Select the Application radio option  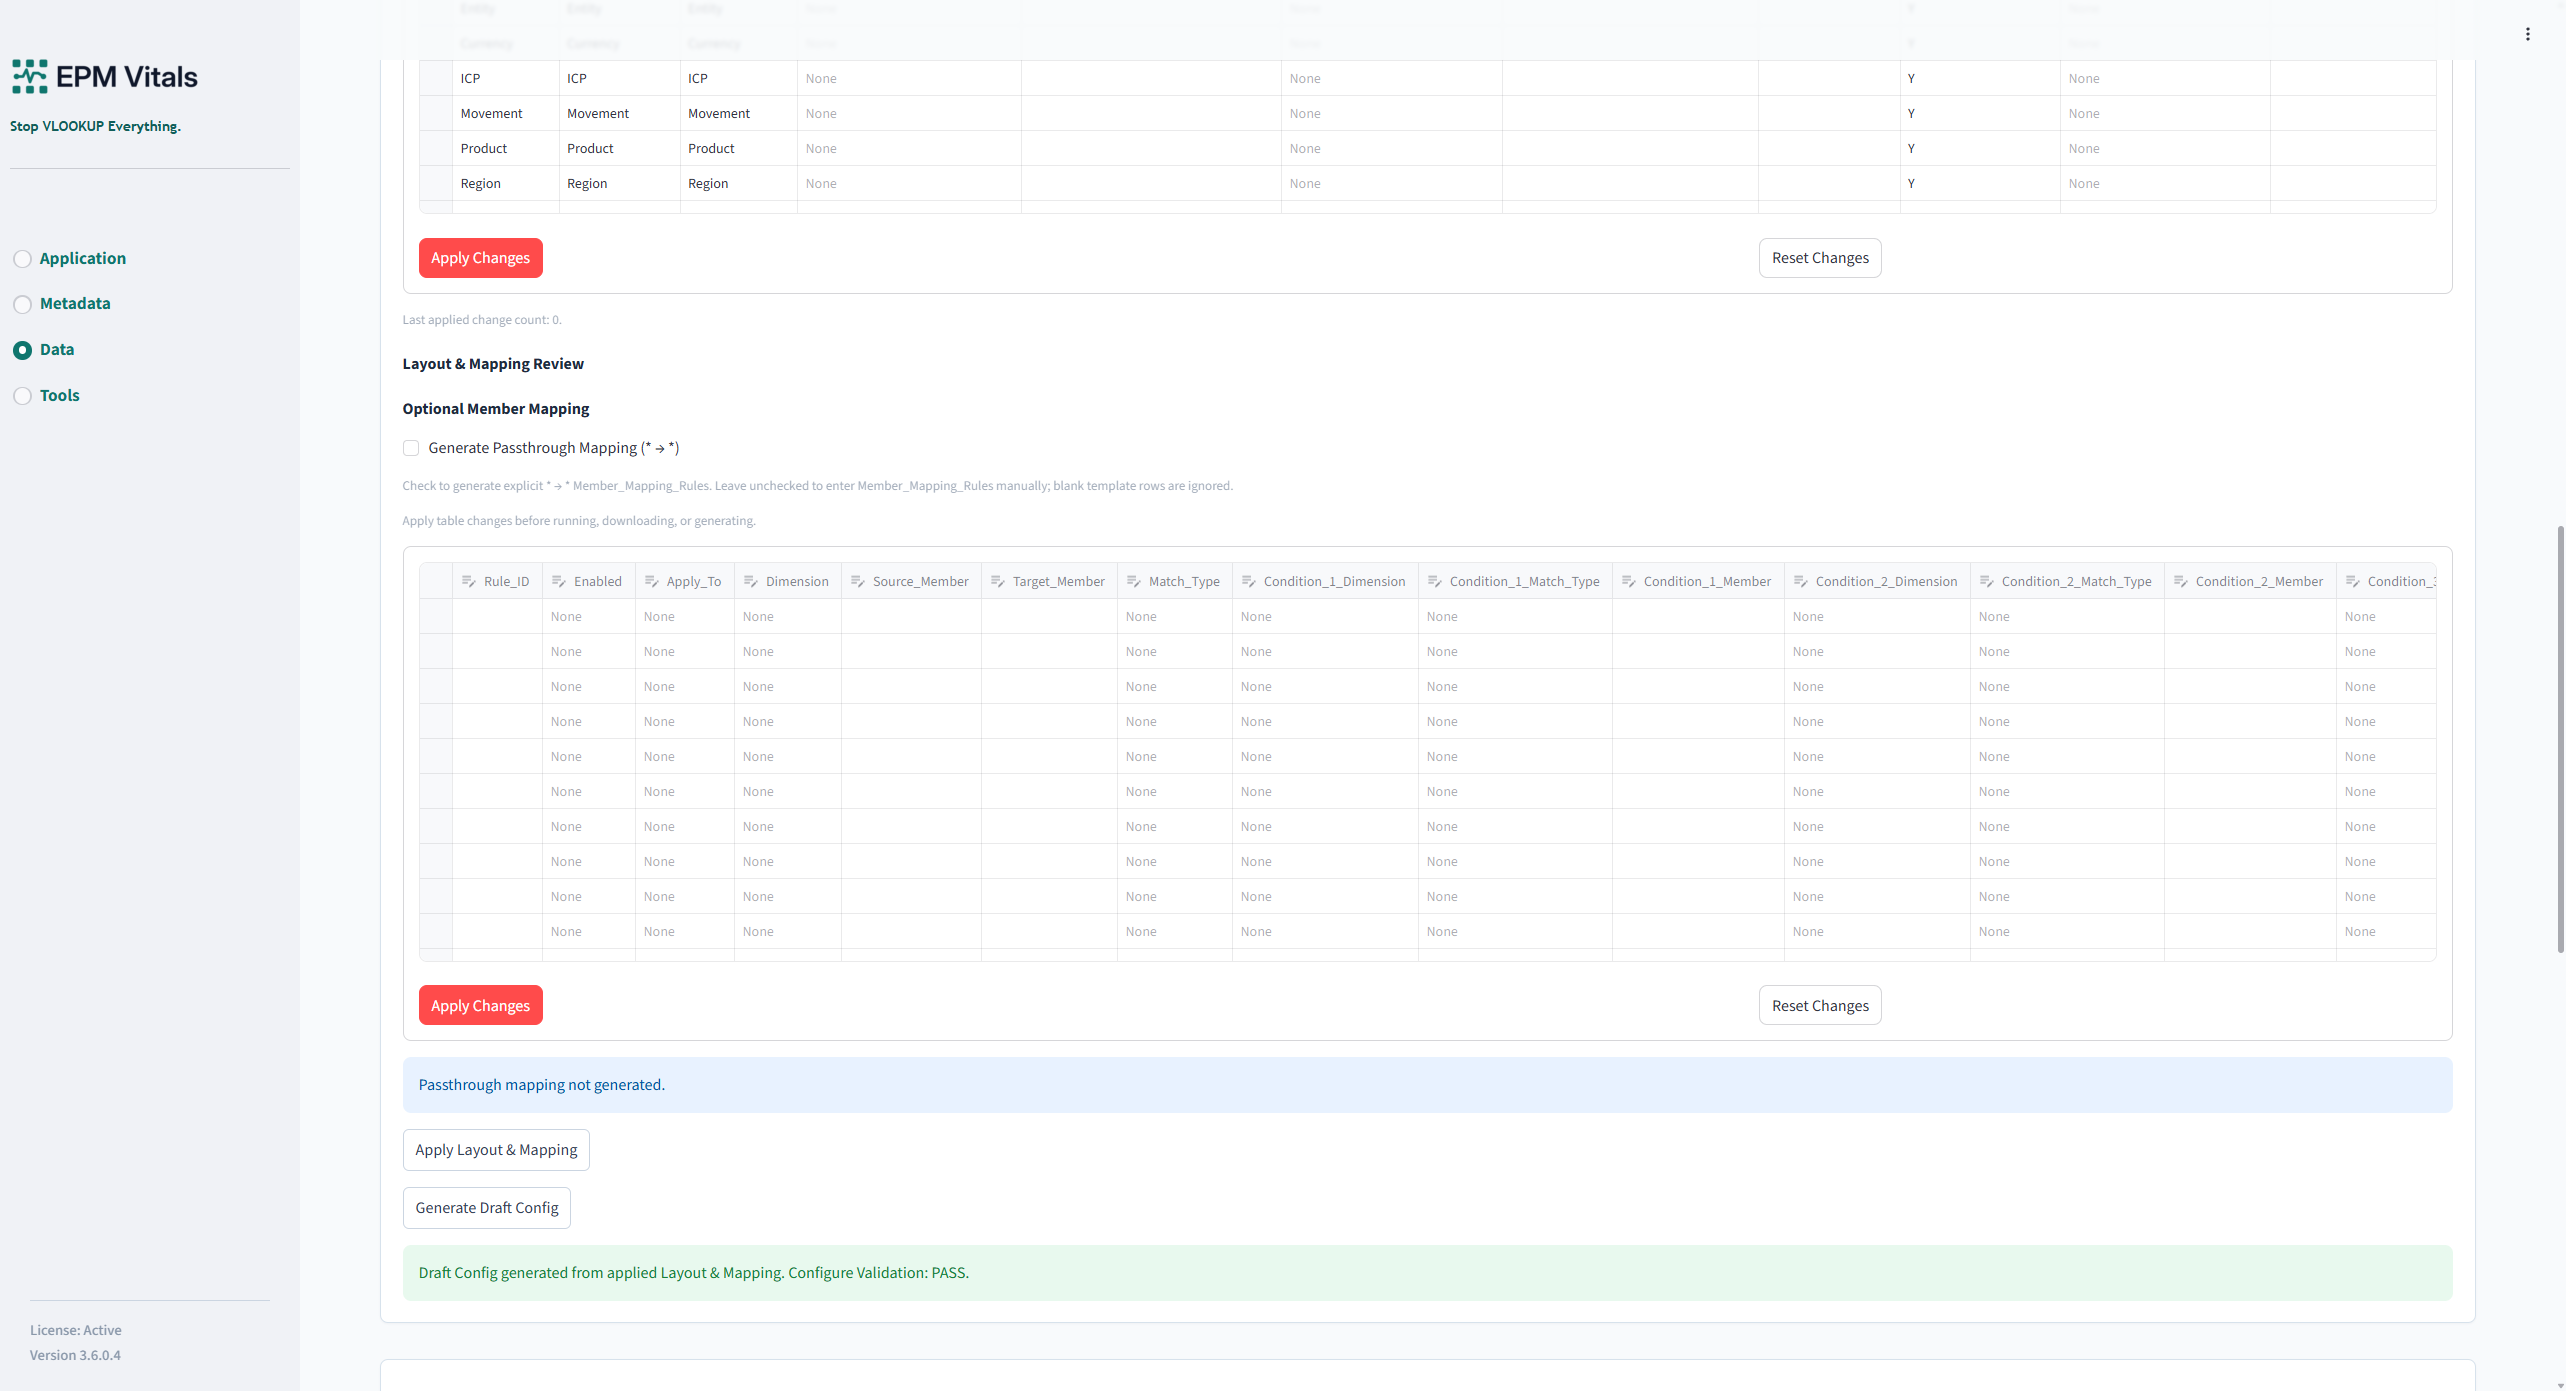[22, 259]
